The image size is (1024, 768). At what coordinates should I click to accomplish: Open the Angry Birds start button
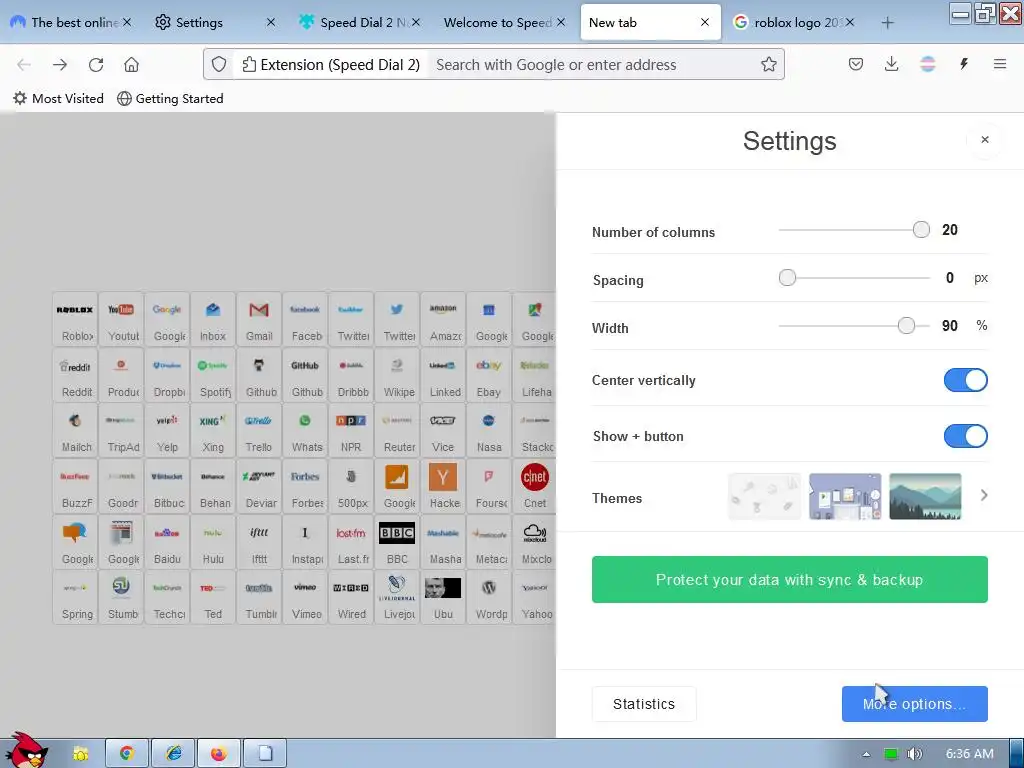click(x=25, y=751)
